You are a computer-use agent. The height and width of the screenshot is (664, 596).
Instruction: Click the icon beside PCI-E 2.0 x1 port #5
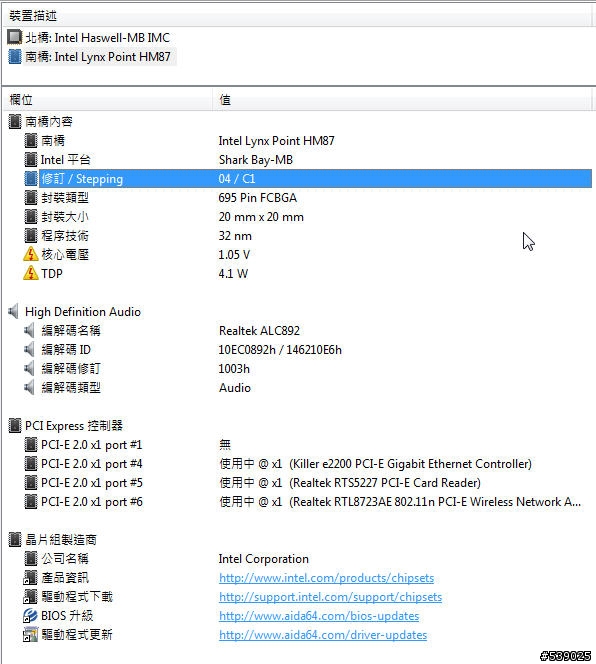30,483
